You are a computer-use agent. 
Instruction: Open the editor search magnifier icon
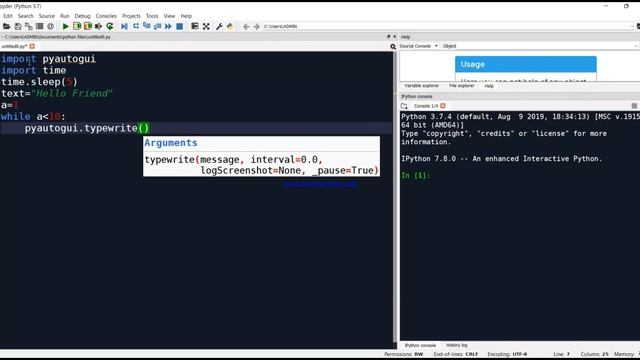point(393,47)
